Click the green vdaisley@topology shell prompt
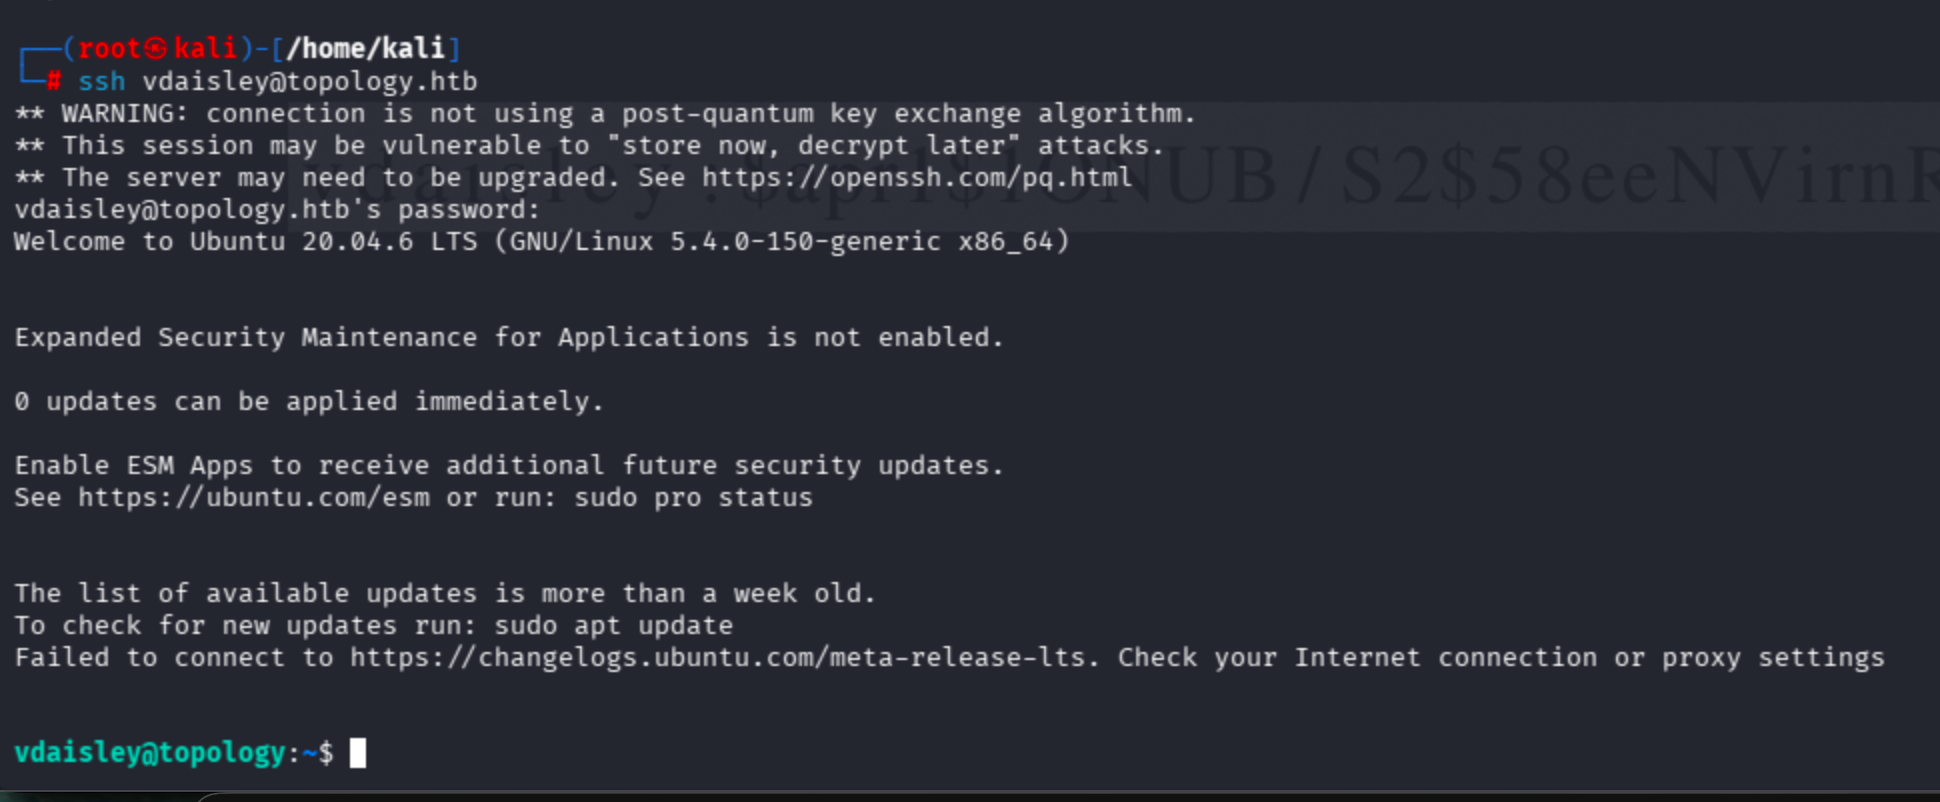This screenshot has width=1940, height=802. pos(150,753)
